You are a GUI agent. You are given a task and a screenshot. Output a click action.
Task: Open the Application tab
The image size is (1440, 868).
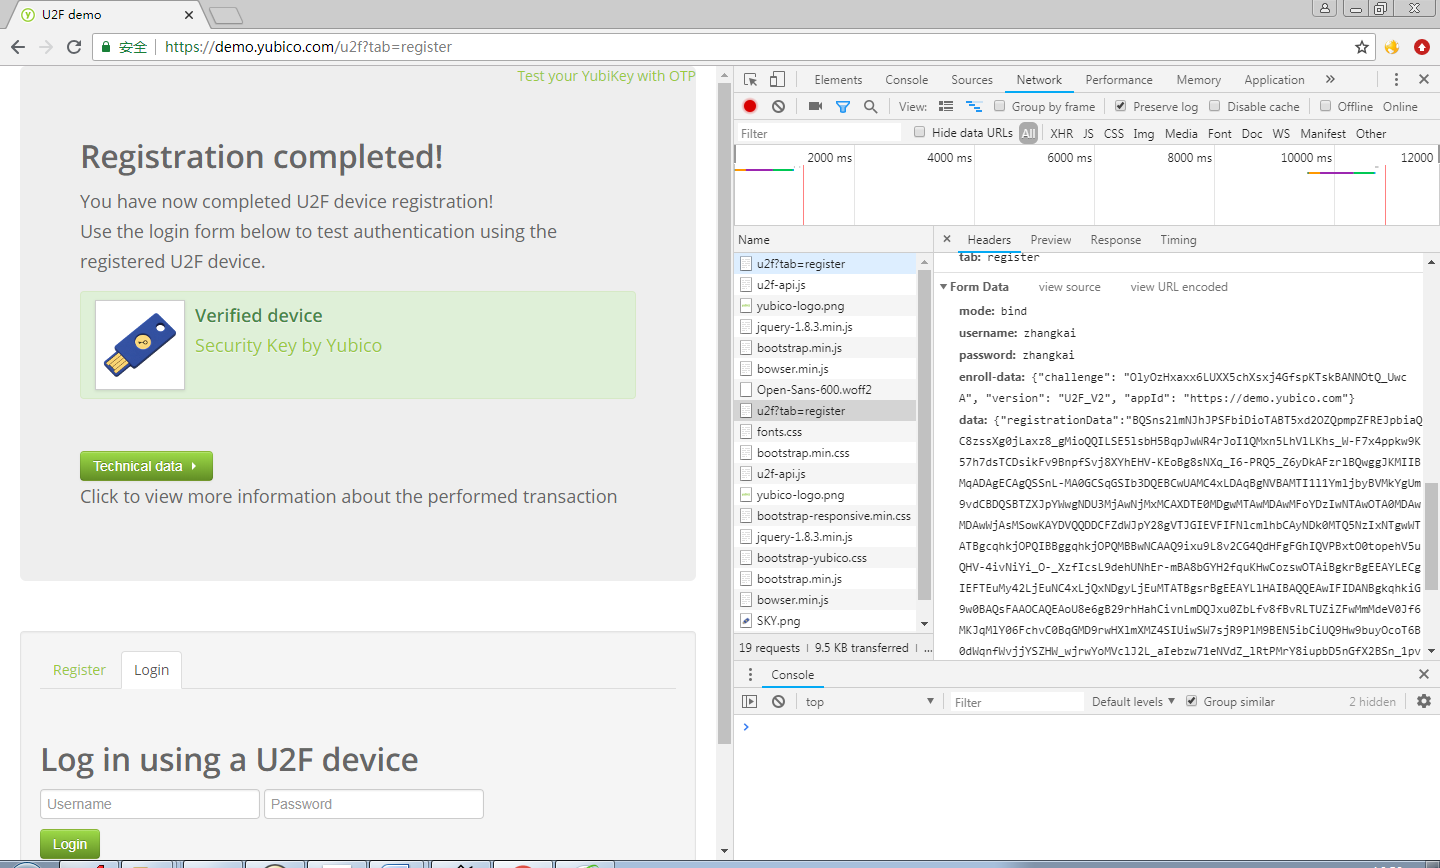(1274, 79)
